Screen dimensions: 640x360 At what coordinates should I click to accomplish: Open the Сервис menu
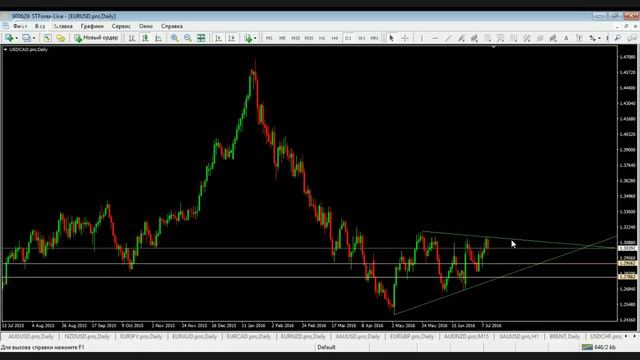click(121, 26)
